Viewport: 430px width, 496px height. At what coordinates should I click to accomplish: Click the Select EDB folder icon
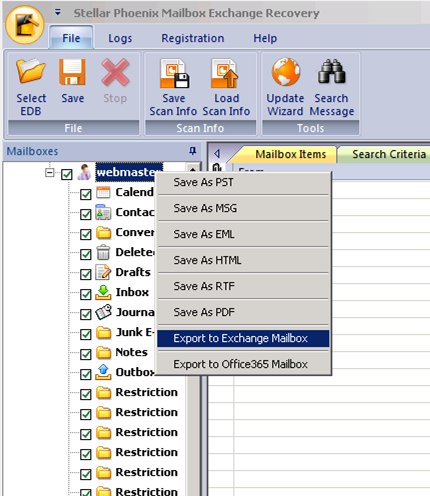click(31, 71)
